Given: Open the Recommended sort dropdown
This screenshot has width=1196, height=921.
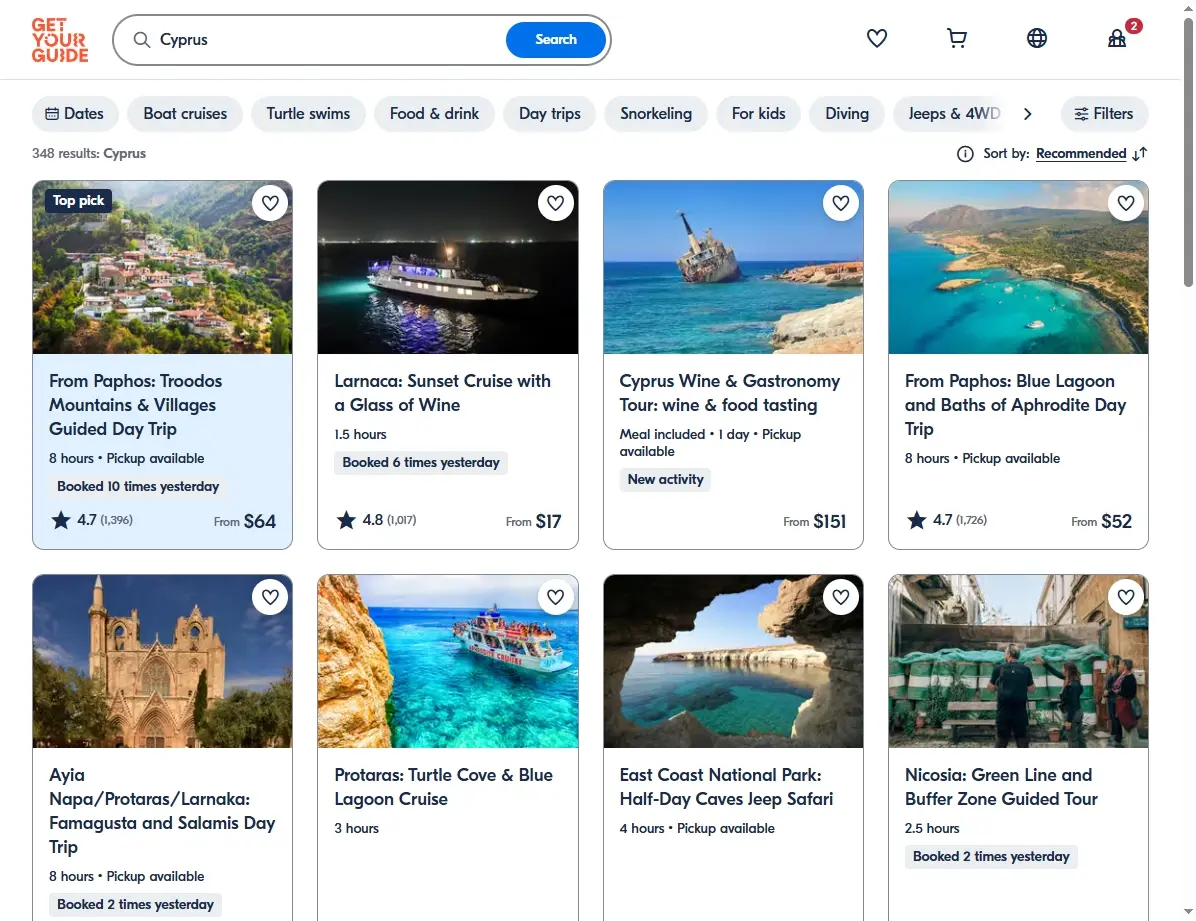Looking at the screenshot, I should [x=1081, y=153].
